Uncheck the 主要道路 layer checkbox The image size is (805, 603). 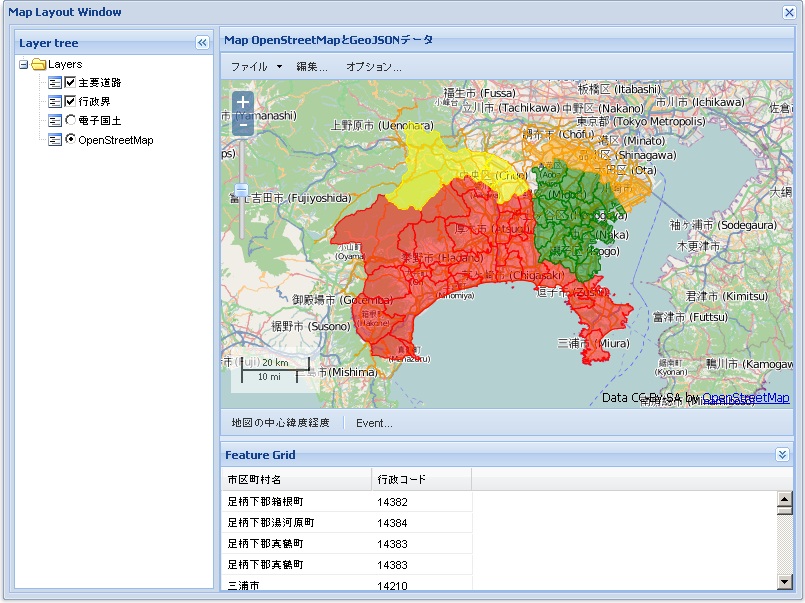[x=70, y=83]
